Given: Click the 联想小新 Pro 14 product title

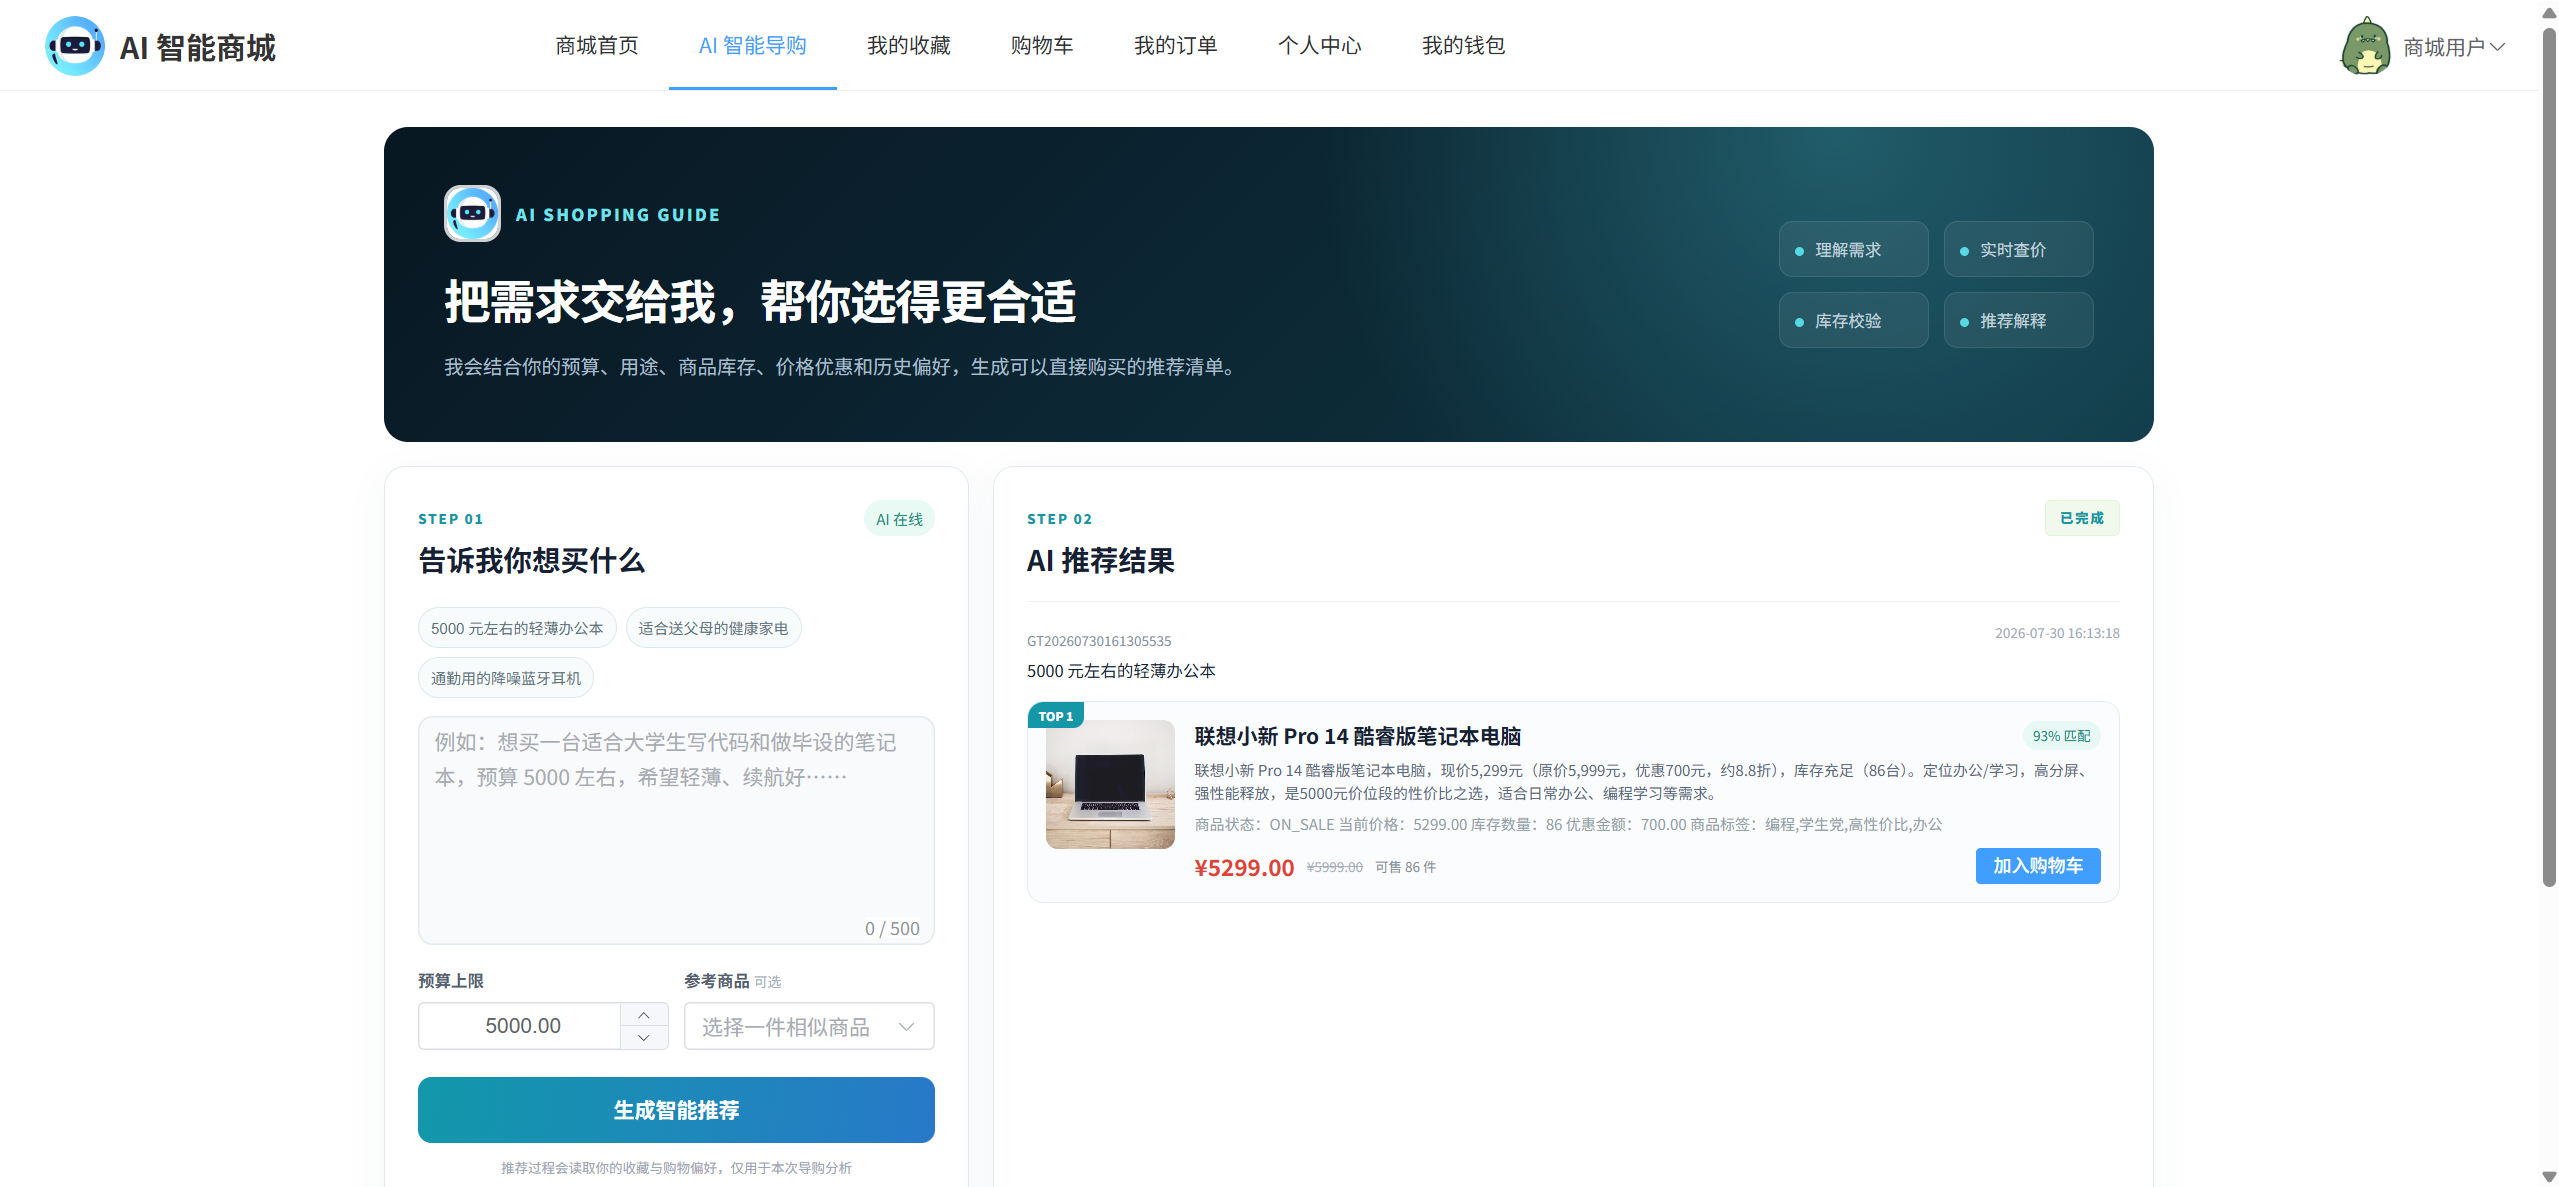Looking at the screenshot, I should 1357,737.
